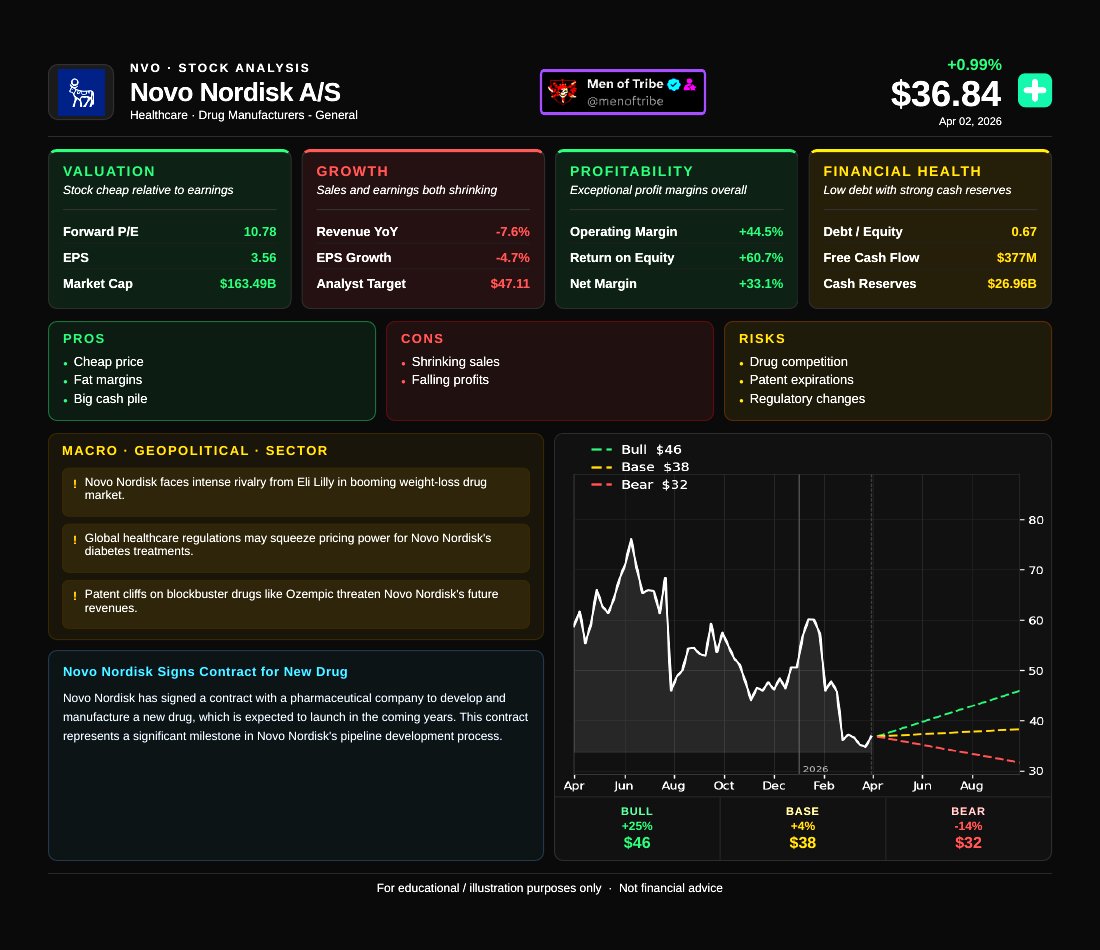Click the 'Patent expirations' risk item

click(x=801, y=380)
